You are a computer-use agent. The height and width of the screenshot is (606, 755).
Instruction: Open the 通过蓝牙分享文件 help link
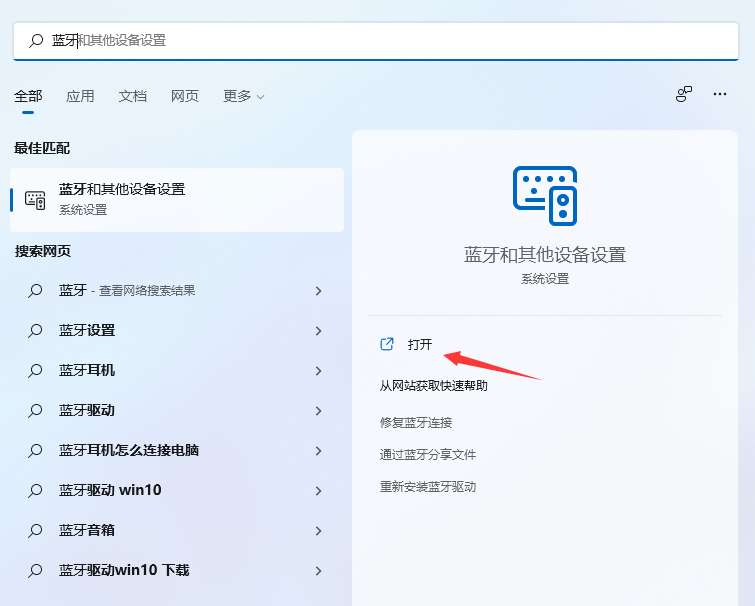(x=428, y=454)
